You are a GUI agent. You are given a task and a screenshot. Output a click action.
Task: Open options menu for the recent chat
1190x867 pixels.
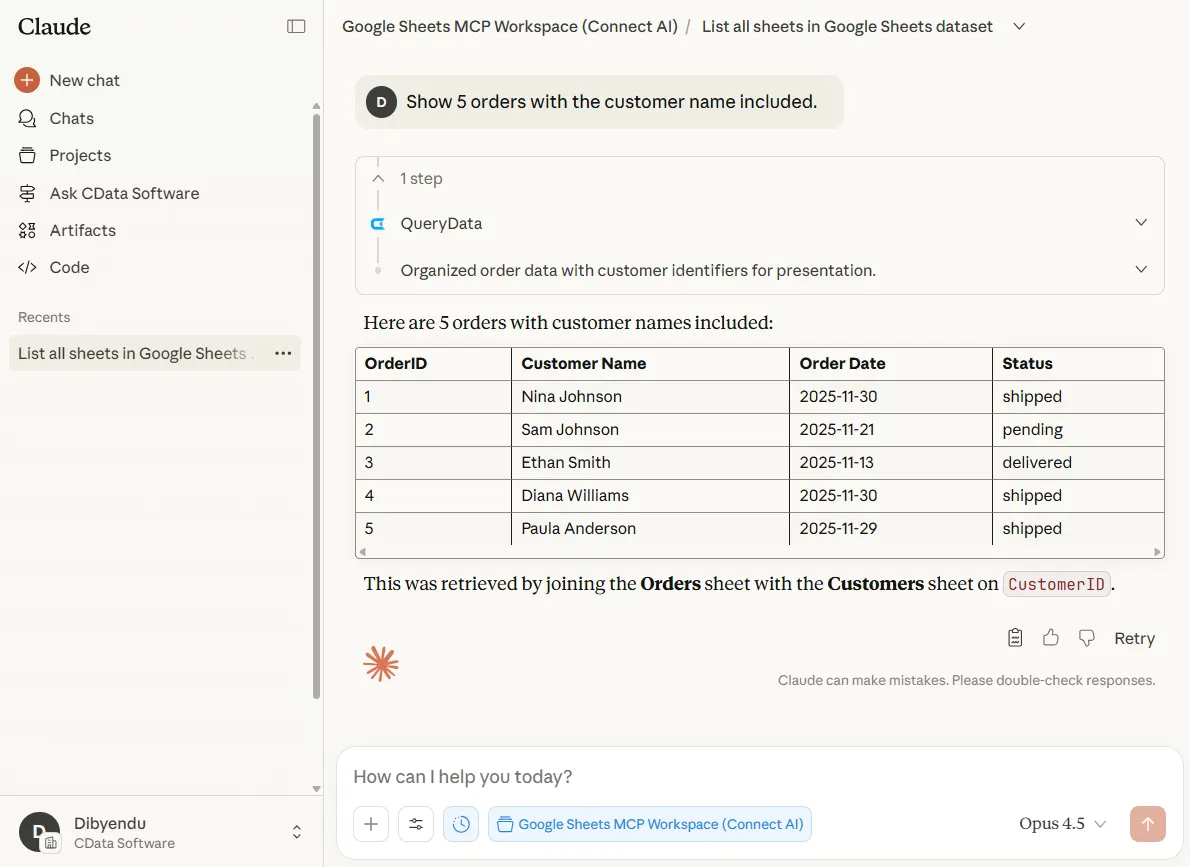pos(283,354)
